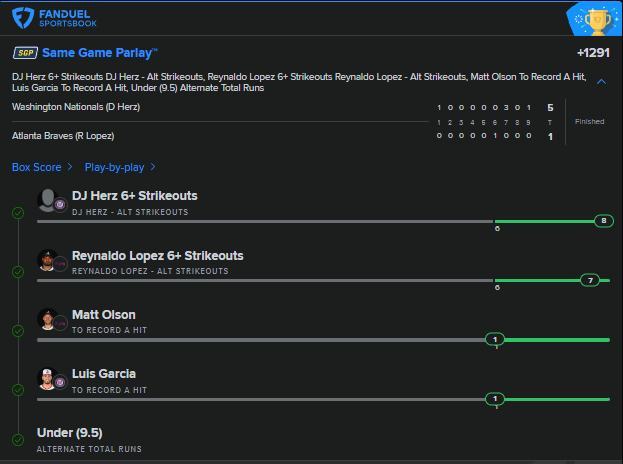623x464 pixels.
Task: Click the Under (9.5) leg title
Action: 70,433
